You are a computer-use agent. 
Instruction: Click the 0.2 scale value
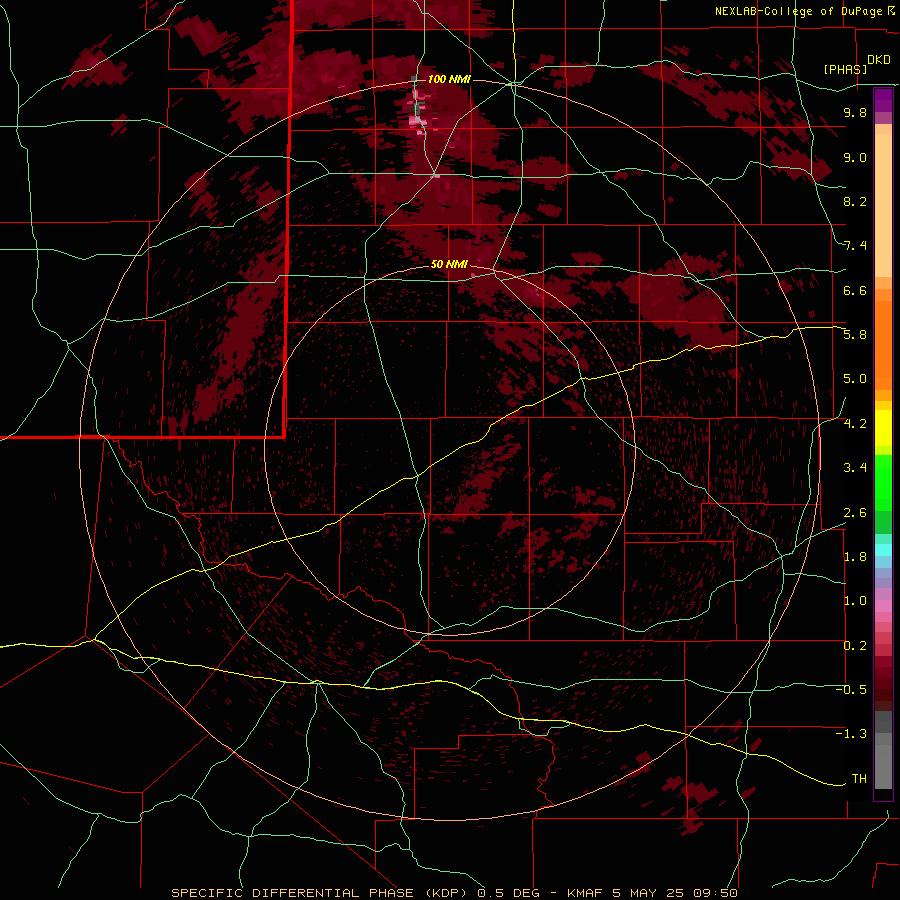(x=855, y=646)
